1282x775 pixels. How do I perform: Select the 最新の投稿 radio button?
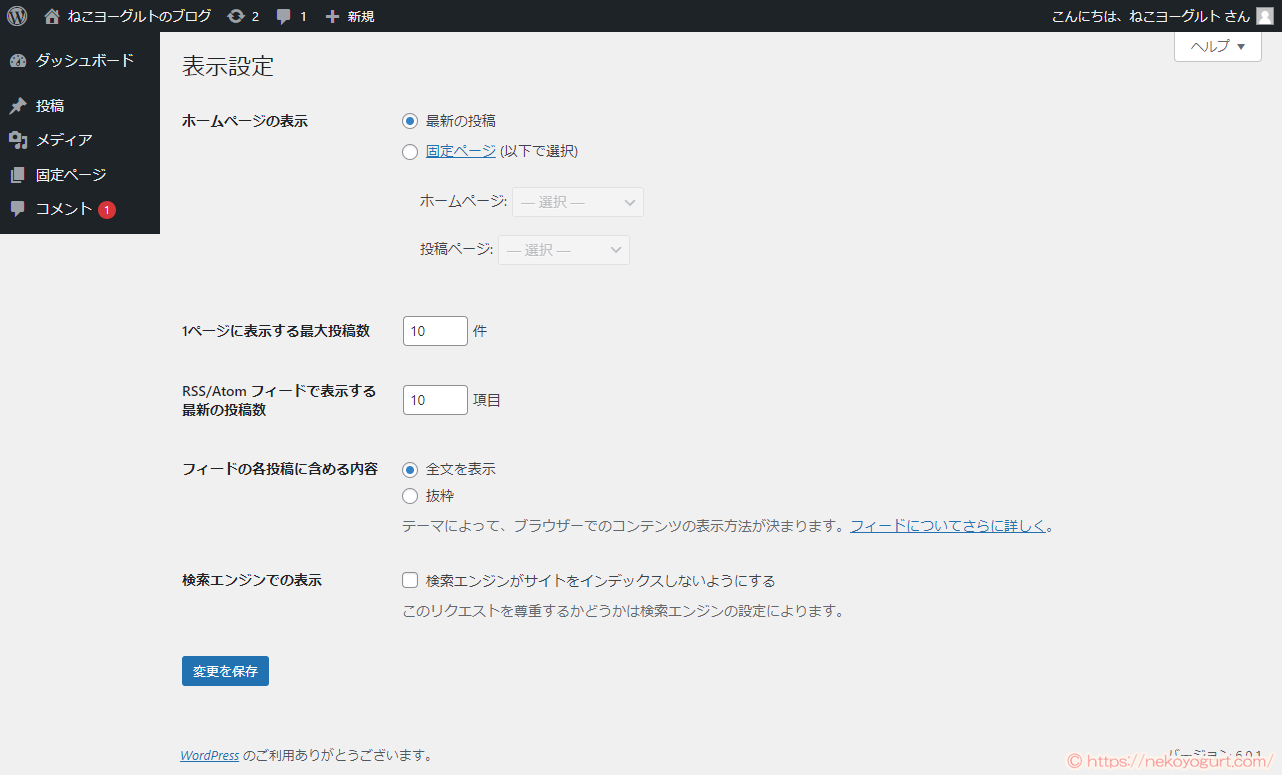click(x=409, y=120)
